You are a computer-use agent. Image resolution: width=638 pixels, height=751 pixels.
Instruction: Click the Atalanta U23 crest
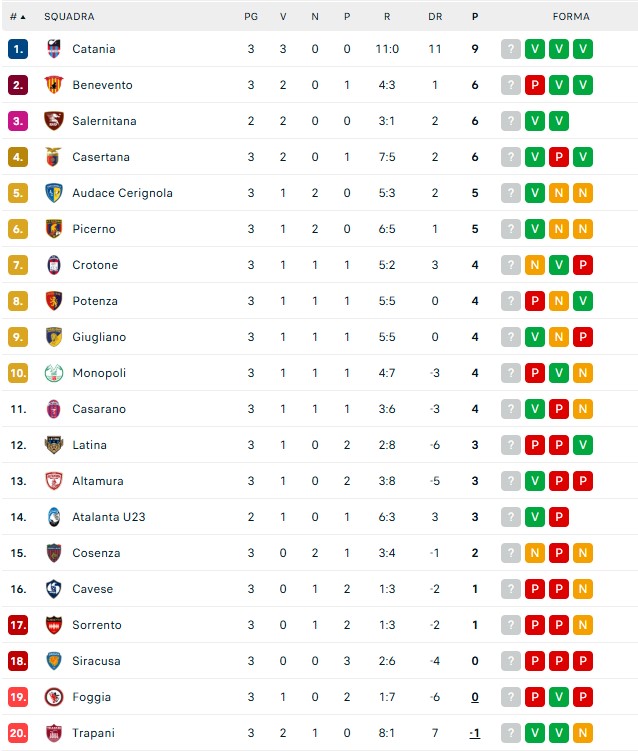coord(54,517)
